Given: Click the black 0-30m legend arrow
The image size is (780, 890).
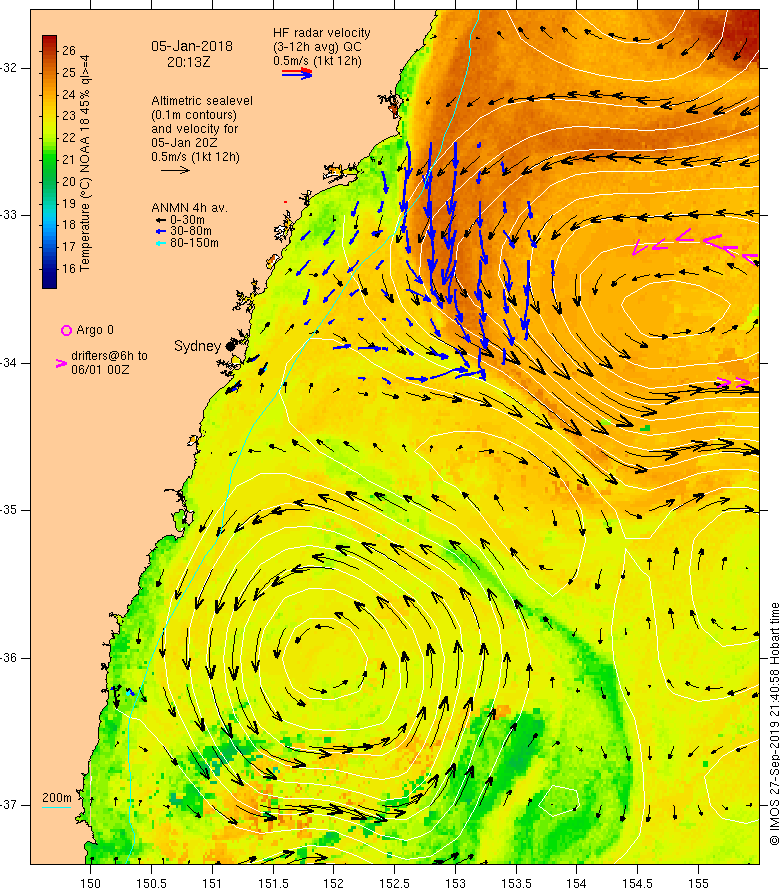Looking at the screenshot, I should tap(161, 220).
